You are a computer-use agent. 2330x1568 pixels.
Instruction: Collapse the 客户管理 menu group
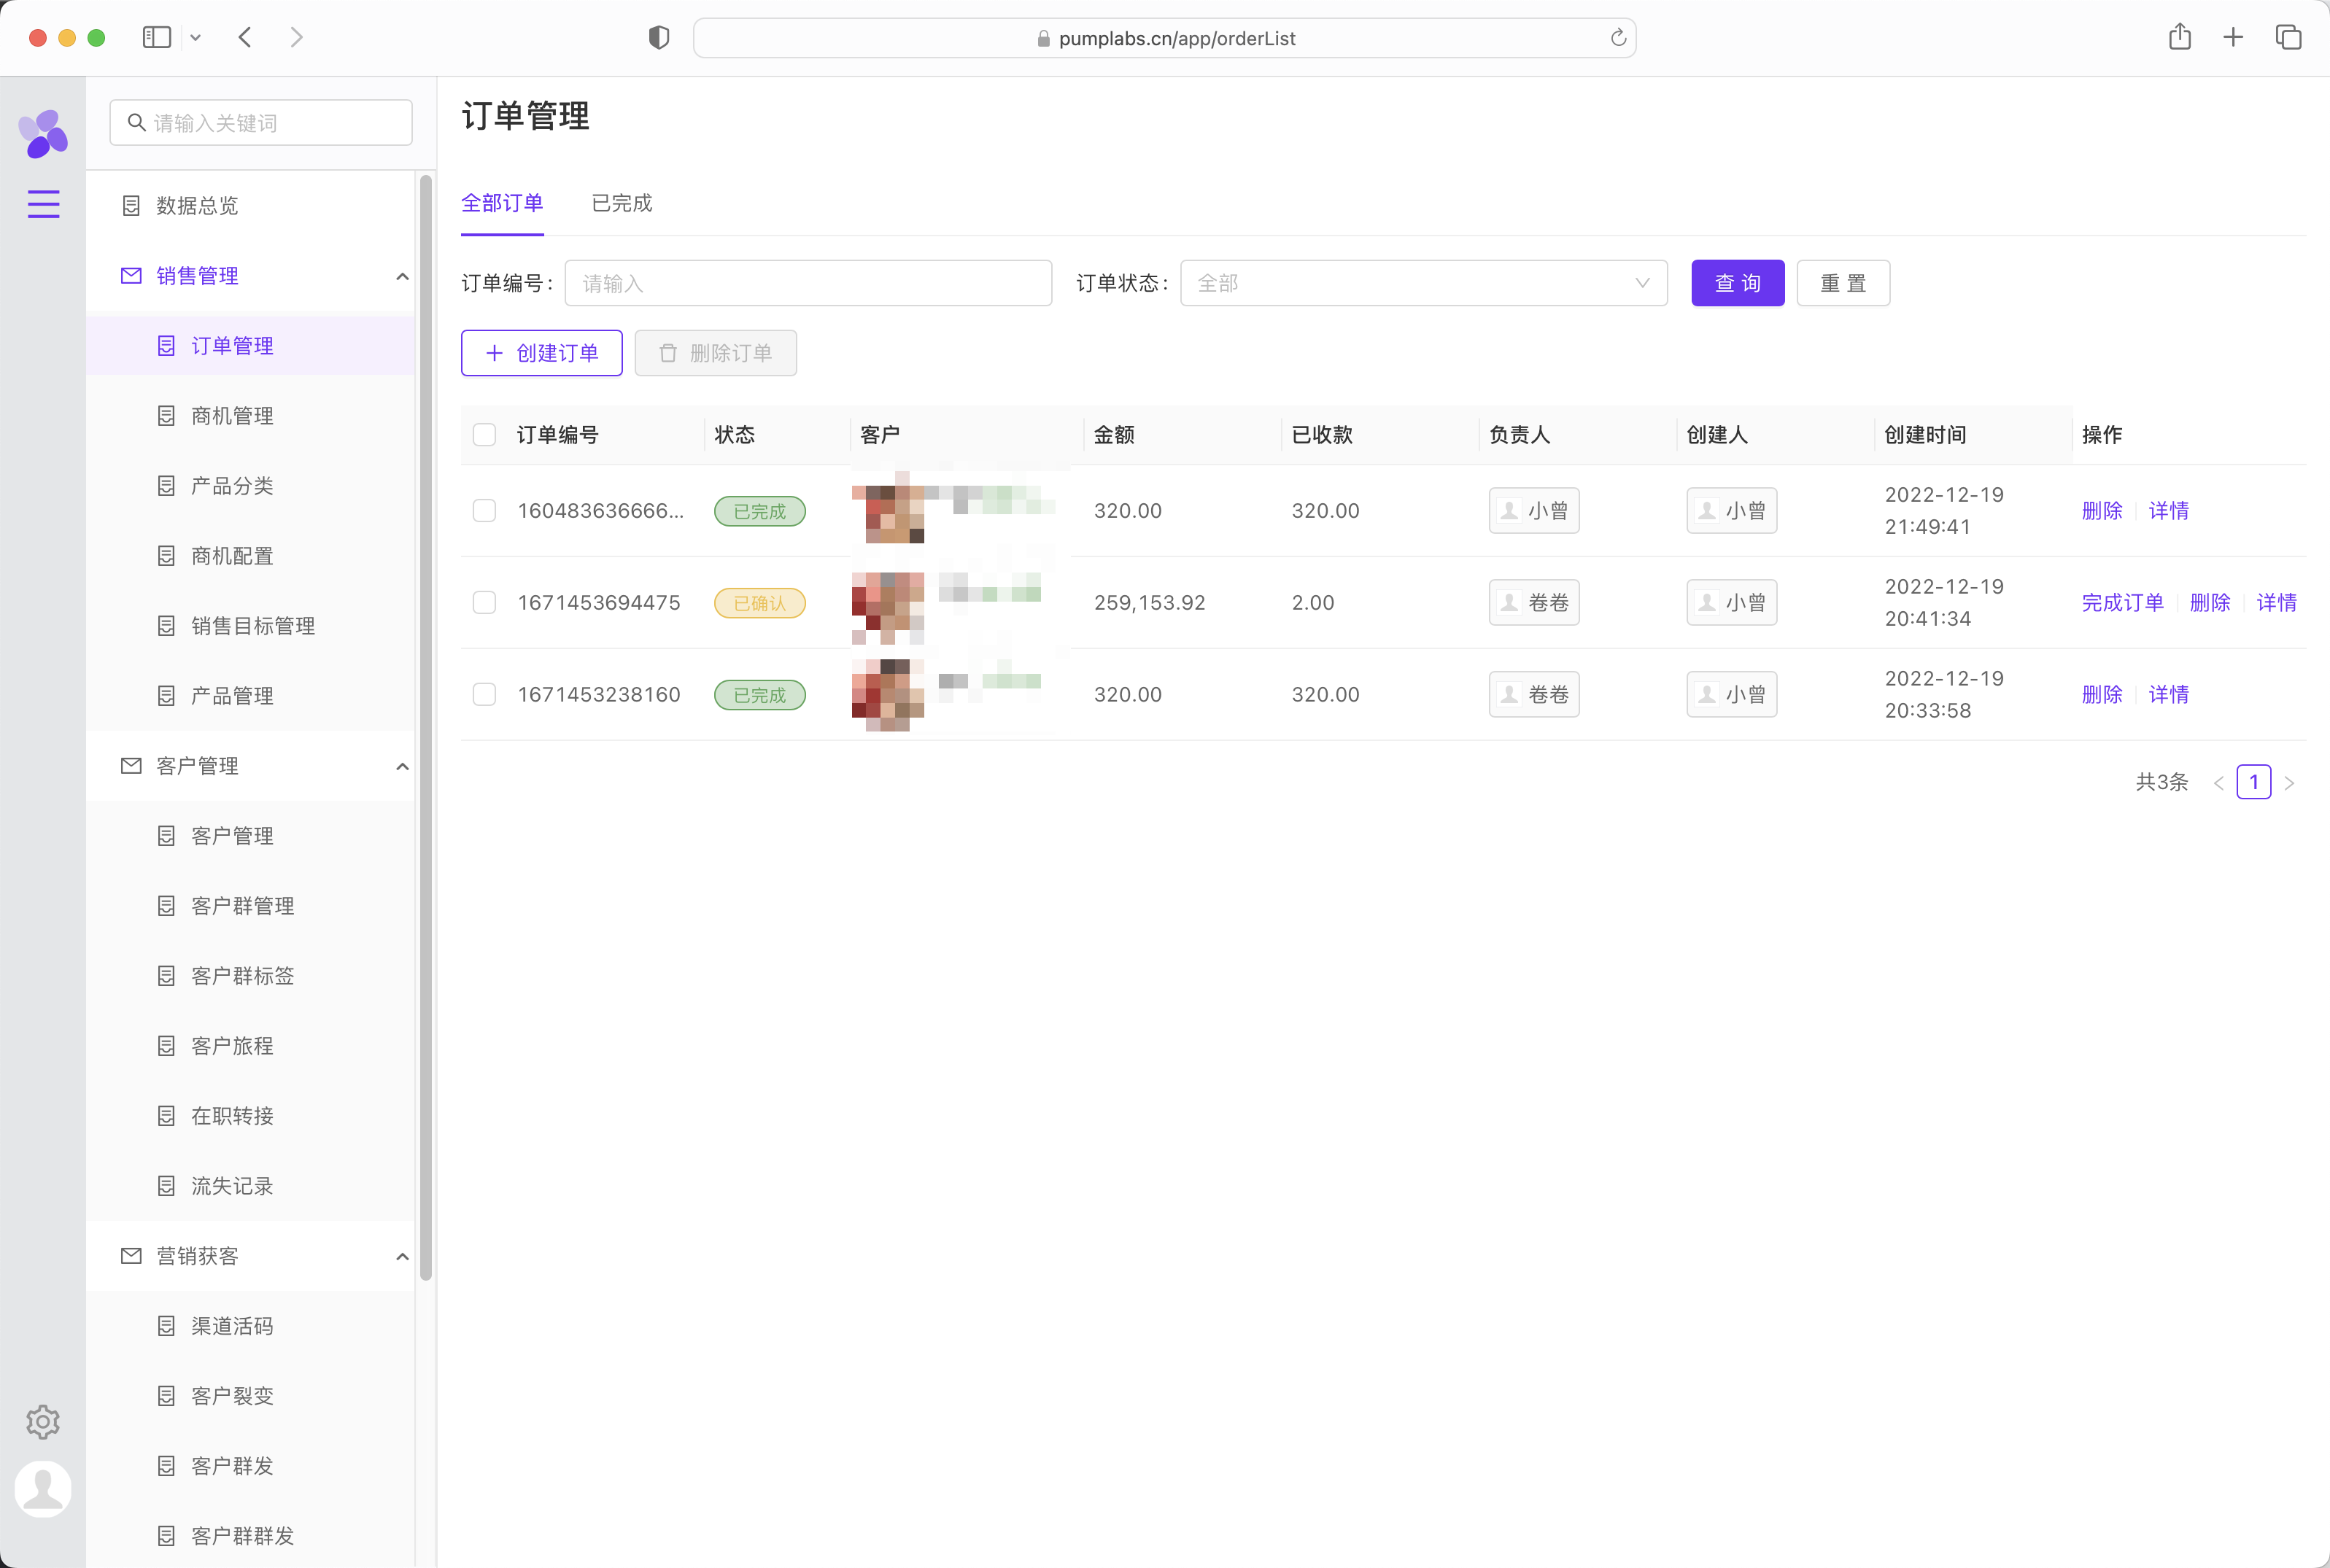[402, 766]
